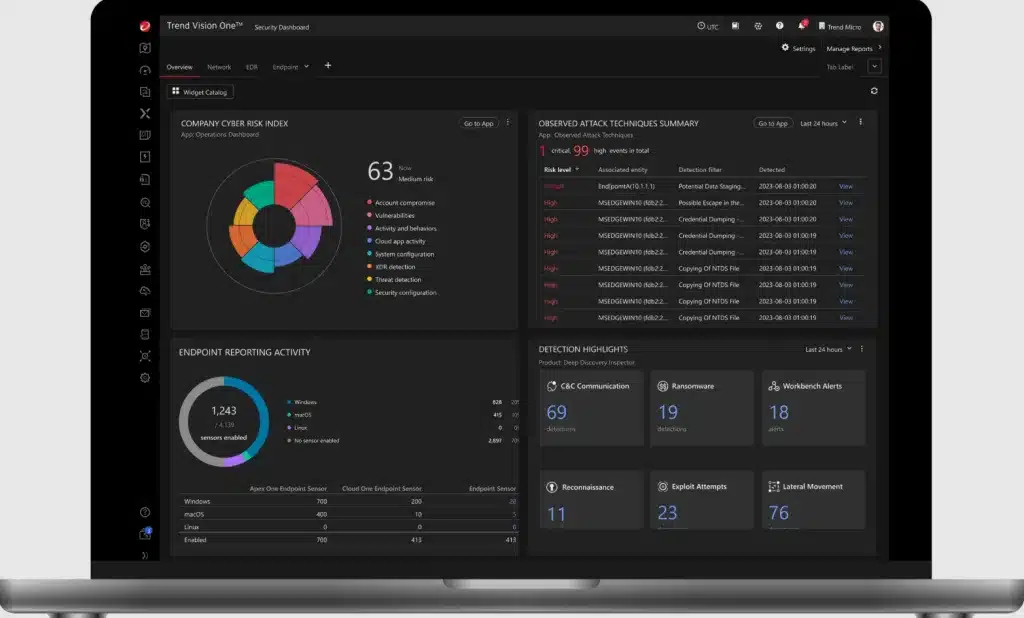Expand Manage Reports chevron link
The width and height of the screenshot is (1024, 618).
[854, 48]
